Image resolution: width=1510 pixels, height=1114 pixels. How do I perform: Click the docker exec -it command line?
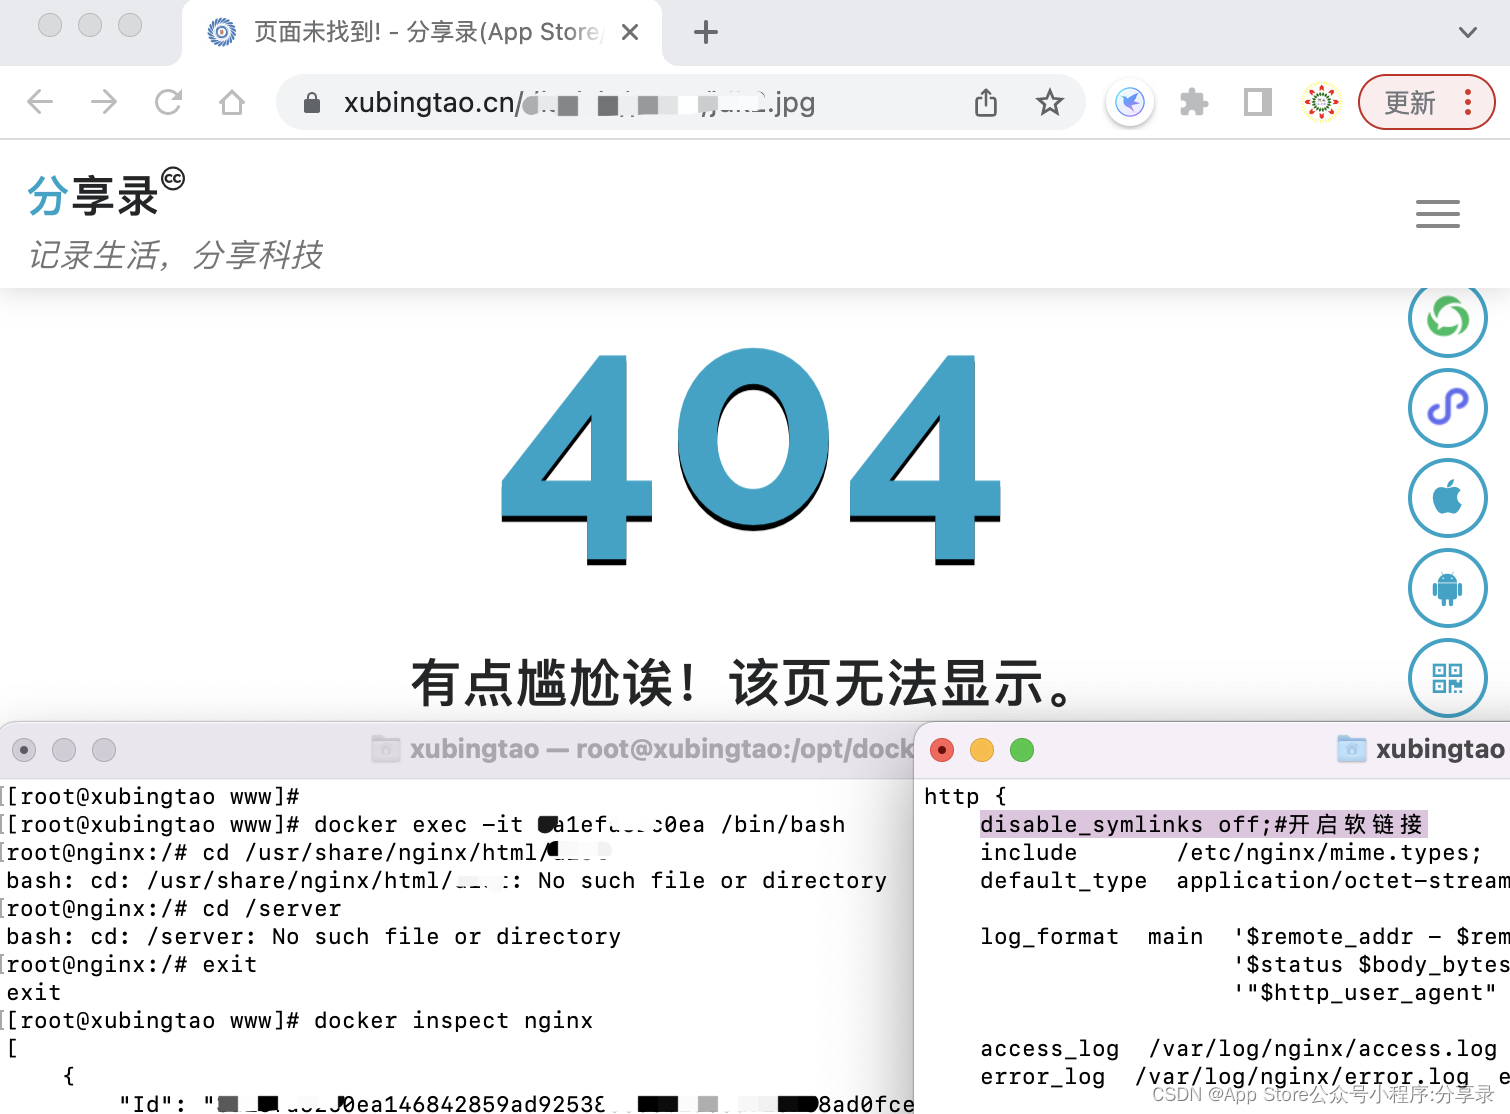pos(426,824)
